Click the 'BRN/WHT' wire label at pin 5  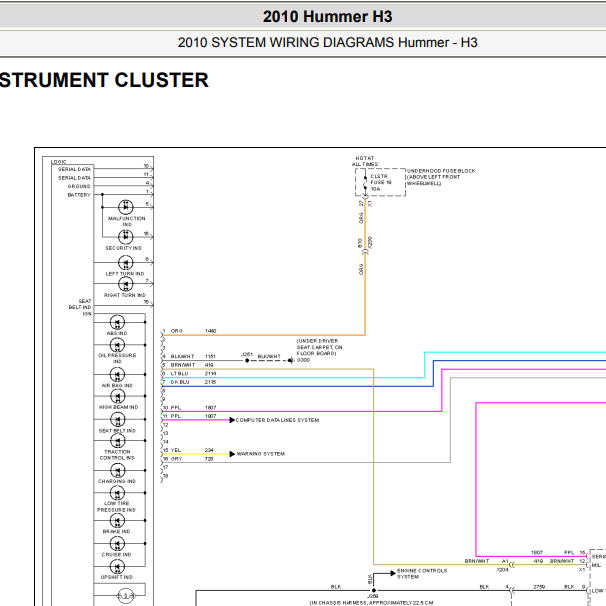pos(183,365)
